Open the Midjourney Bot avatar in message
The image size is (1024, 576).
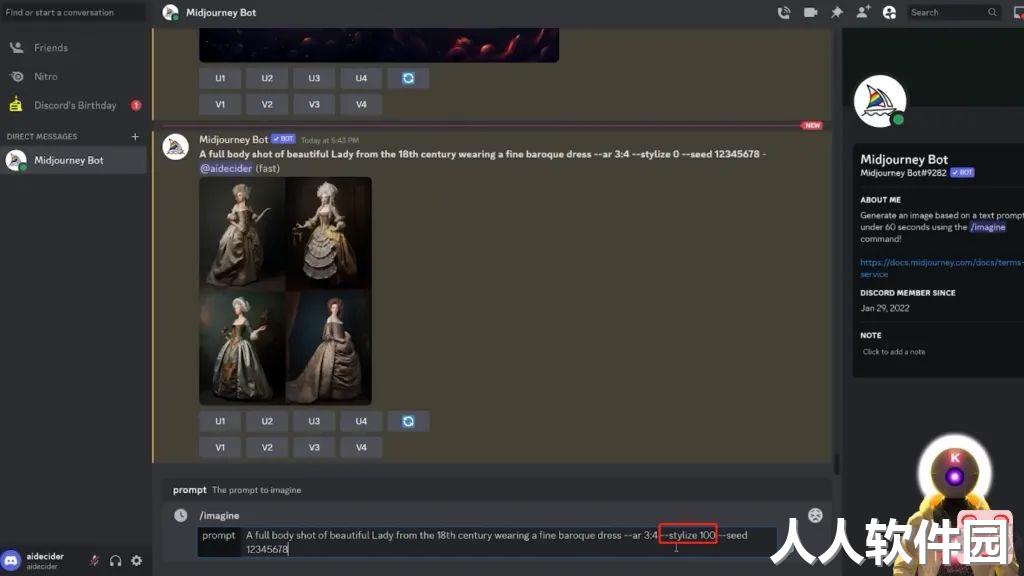click(x=176, y=147)
